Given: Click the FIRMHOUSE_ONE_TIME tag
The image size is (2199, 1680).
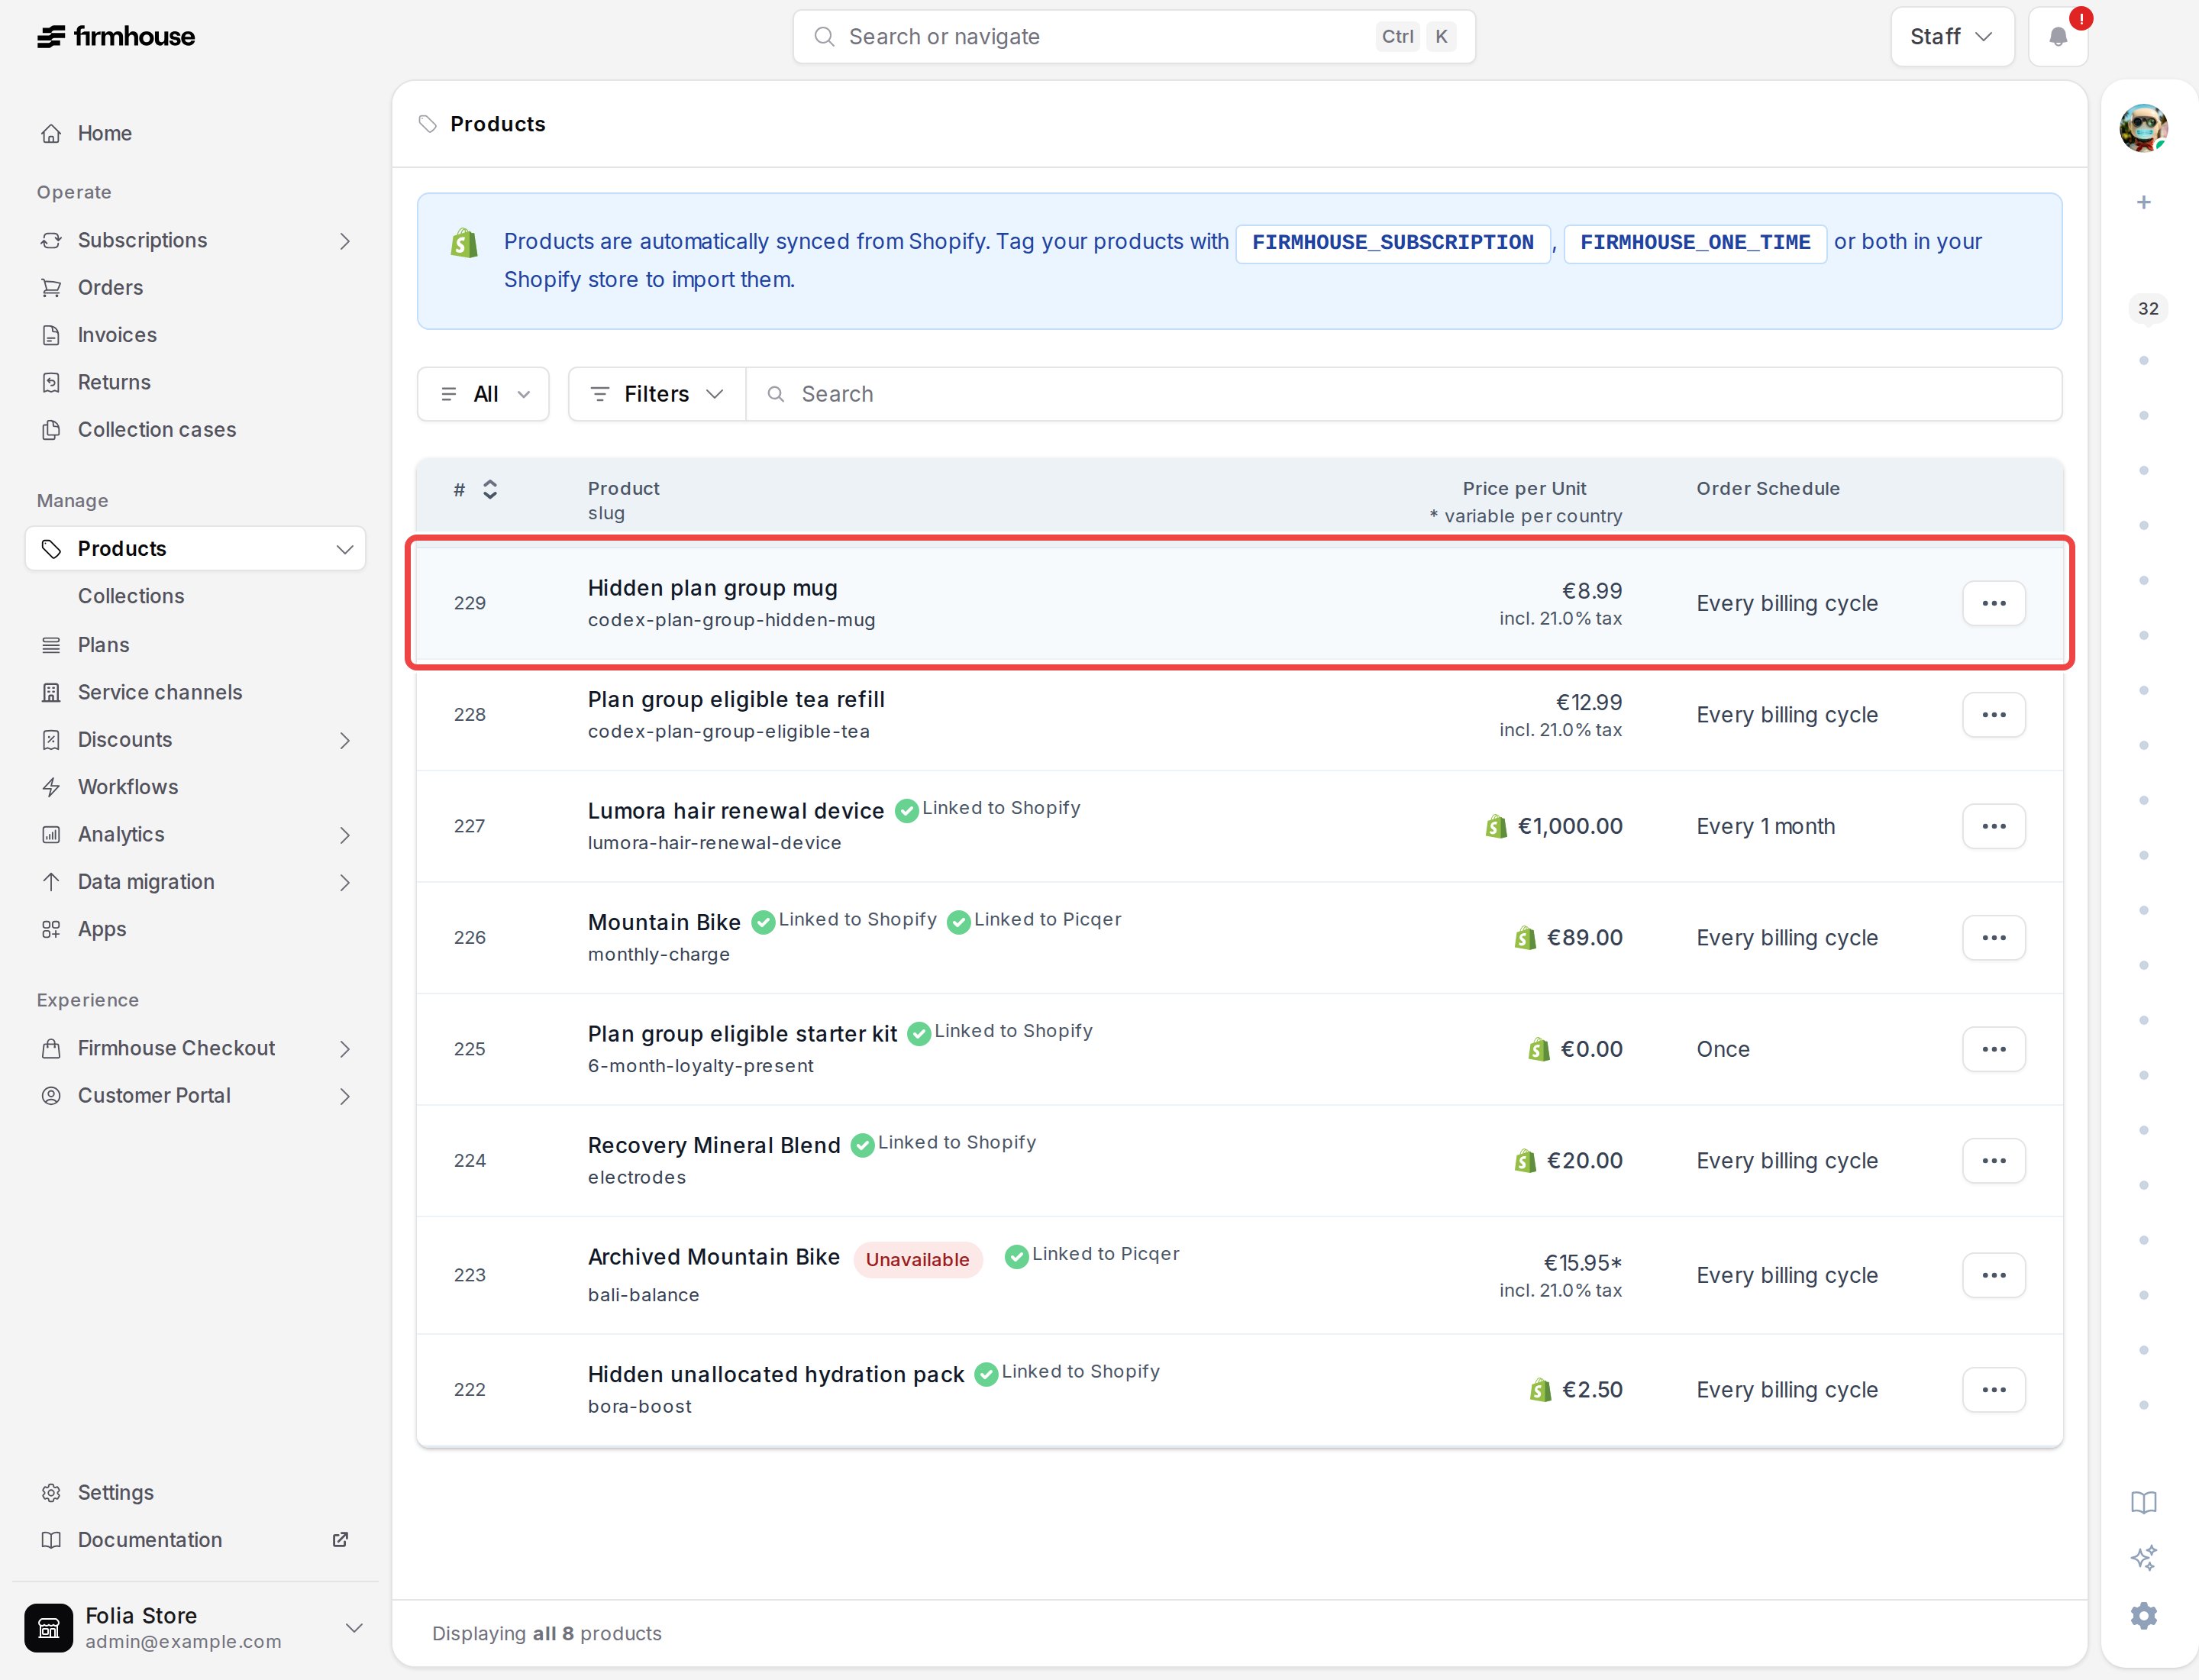Looking at the screenshot, I should pyautogui.click(x=1695, y=243).
